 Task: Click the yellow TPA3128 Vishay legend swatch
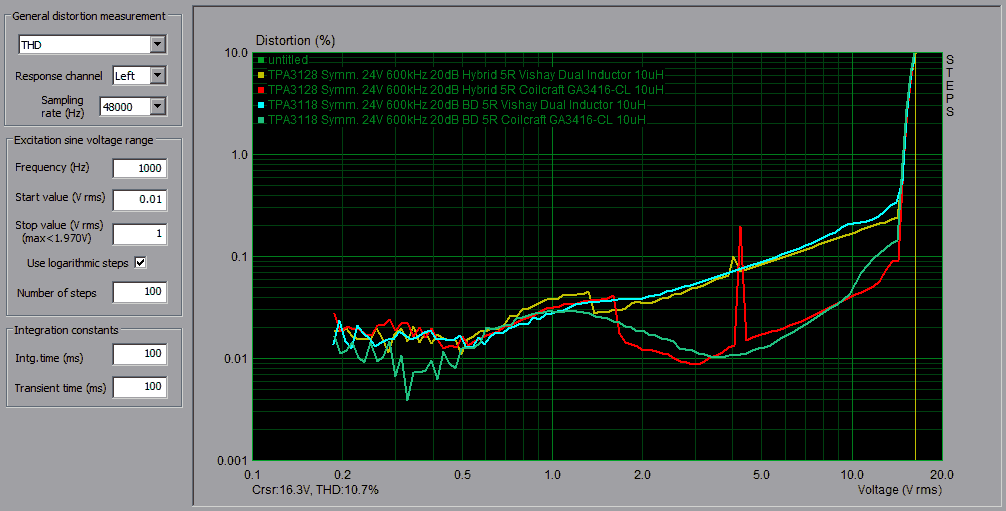261,75
